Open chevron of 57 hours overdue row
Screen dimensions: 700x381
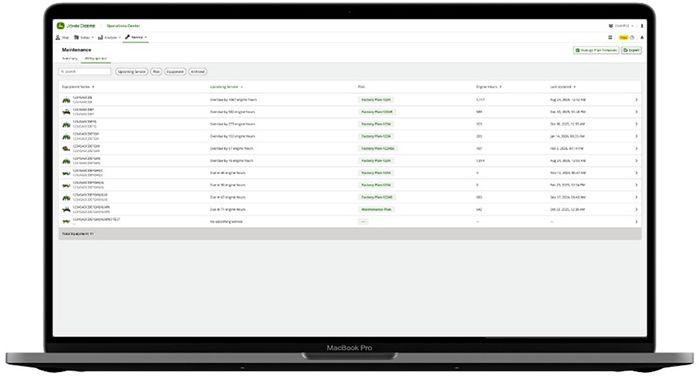[x=636, y=149]
